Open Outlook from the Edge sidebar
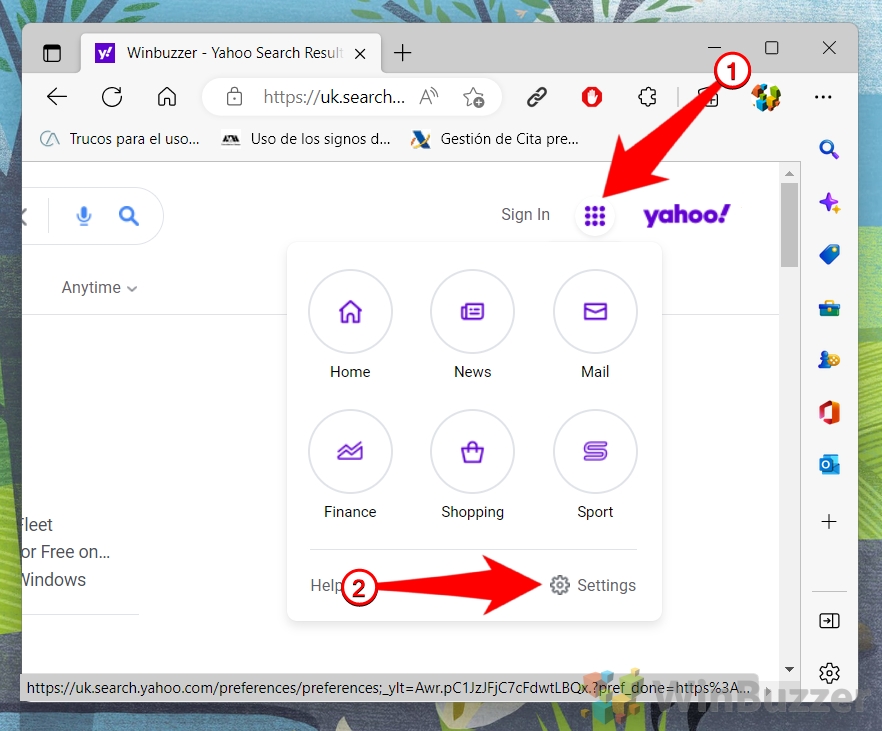Image resolution: width=882 pixels, height=731 pixels. click(x=829, y=464)
